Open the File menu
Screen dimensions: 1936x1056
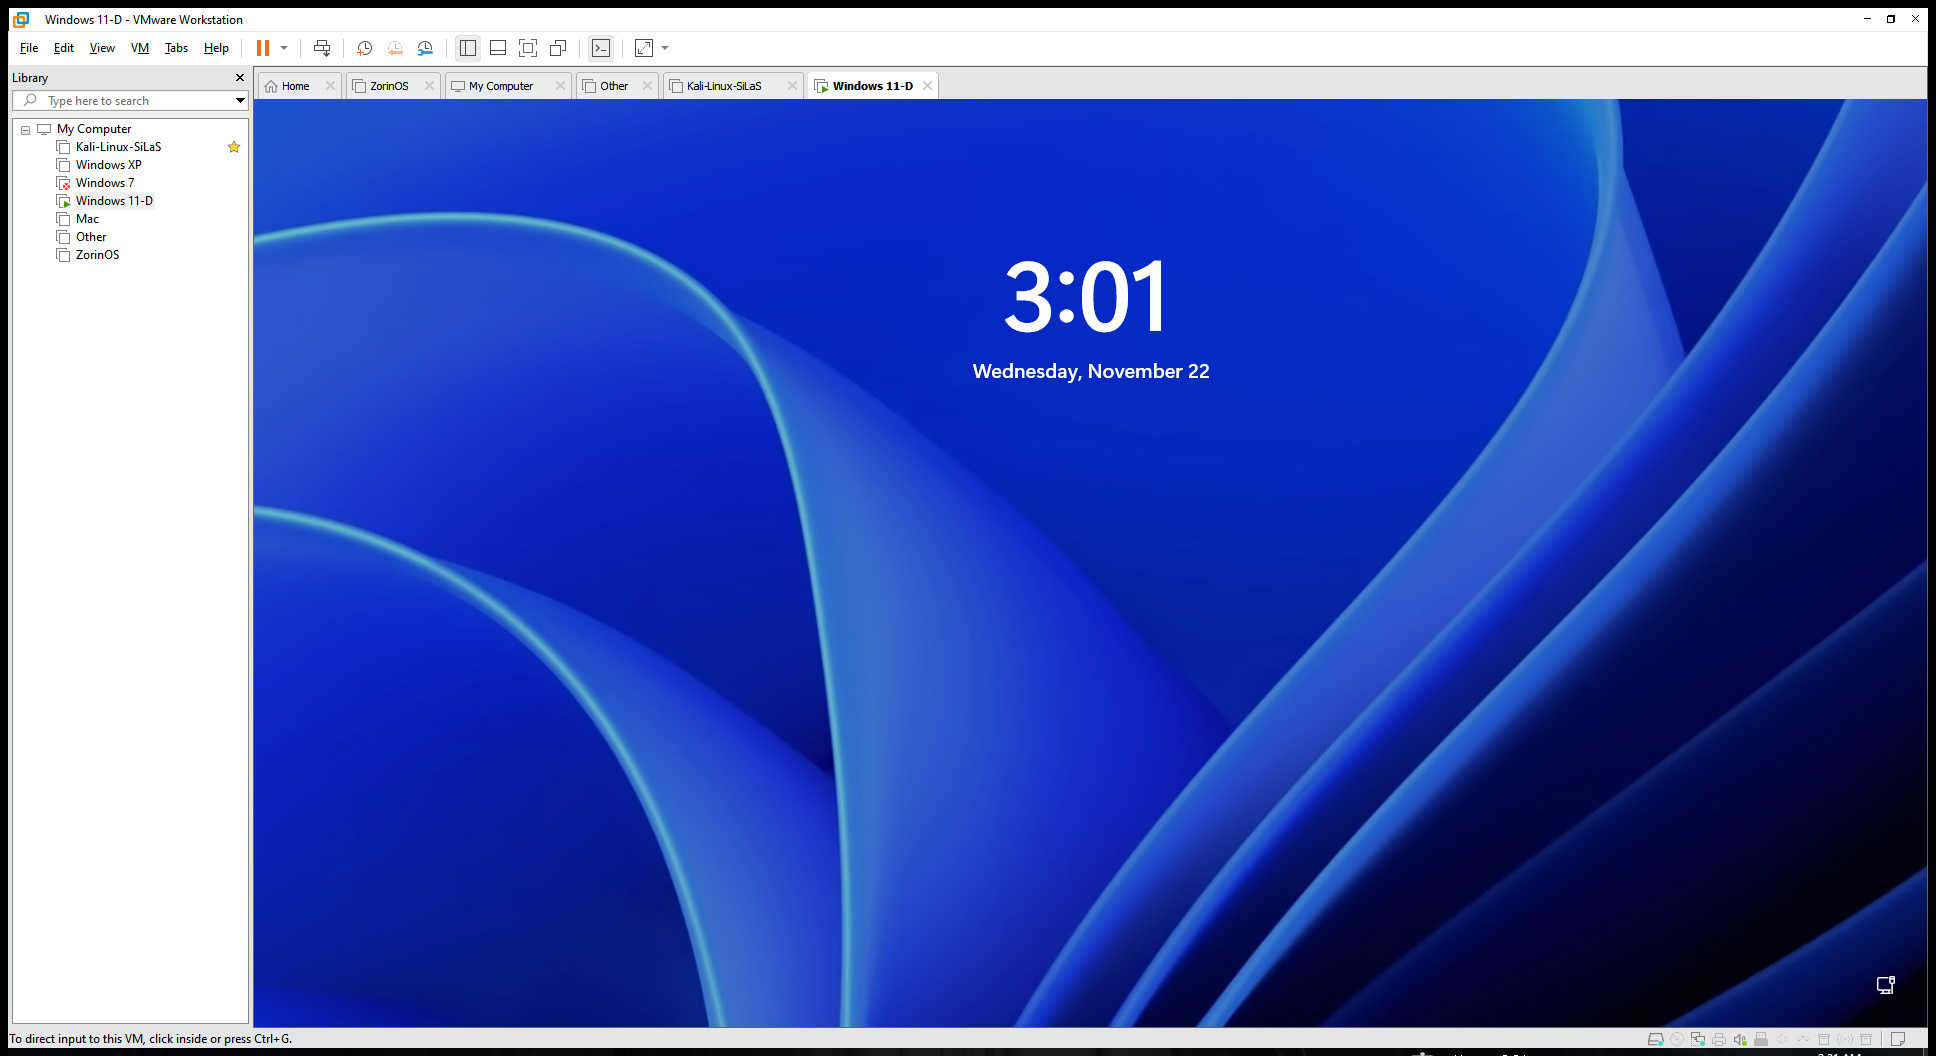[x=29, y=48]
